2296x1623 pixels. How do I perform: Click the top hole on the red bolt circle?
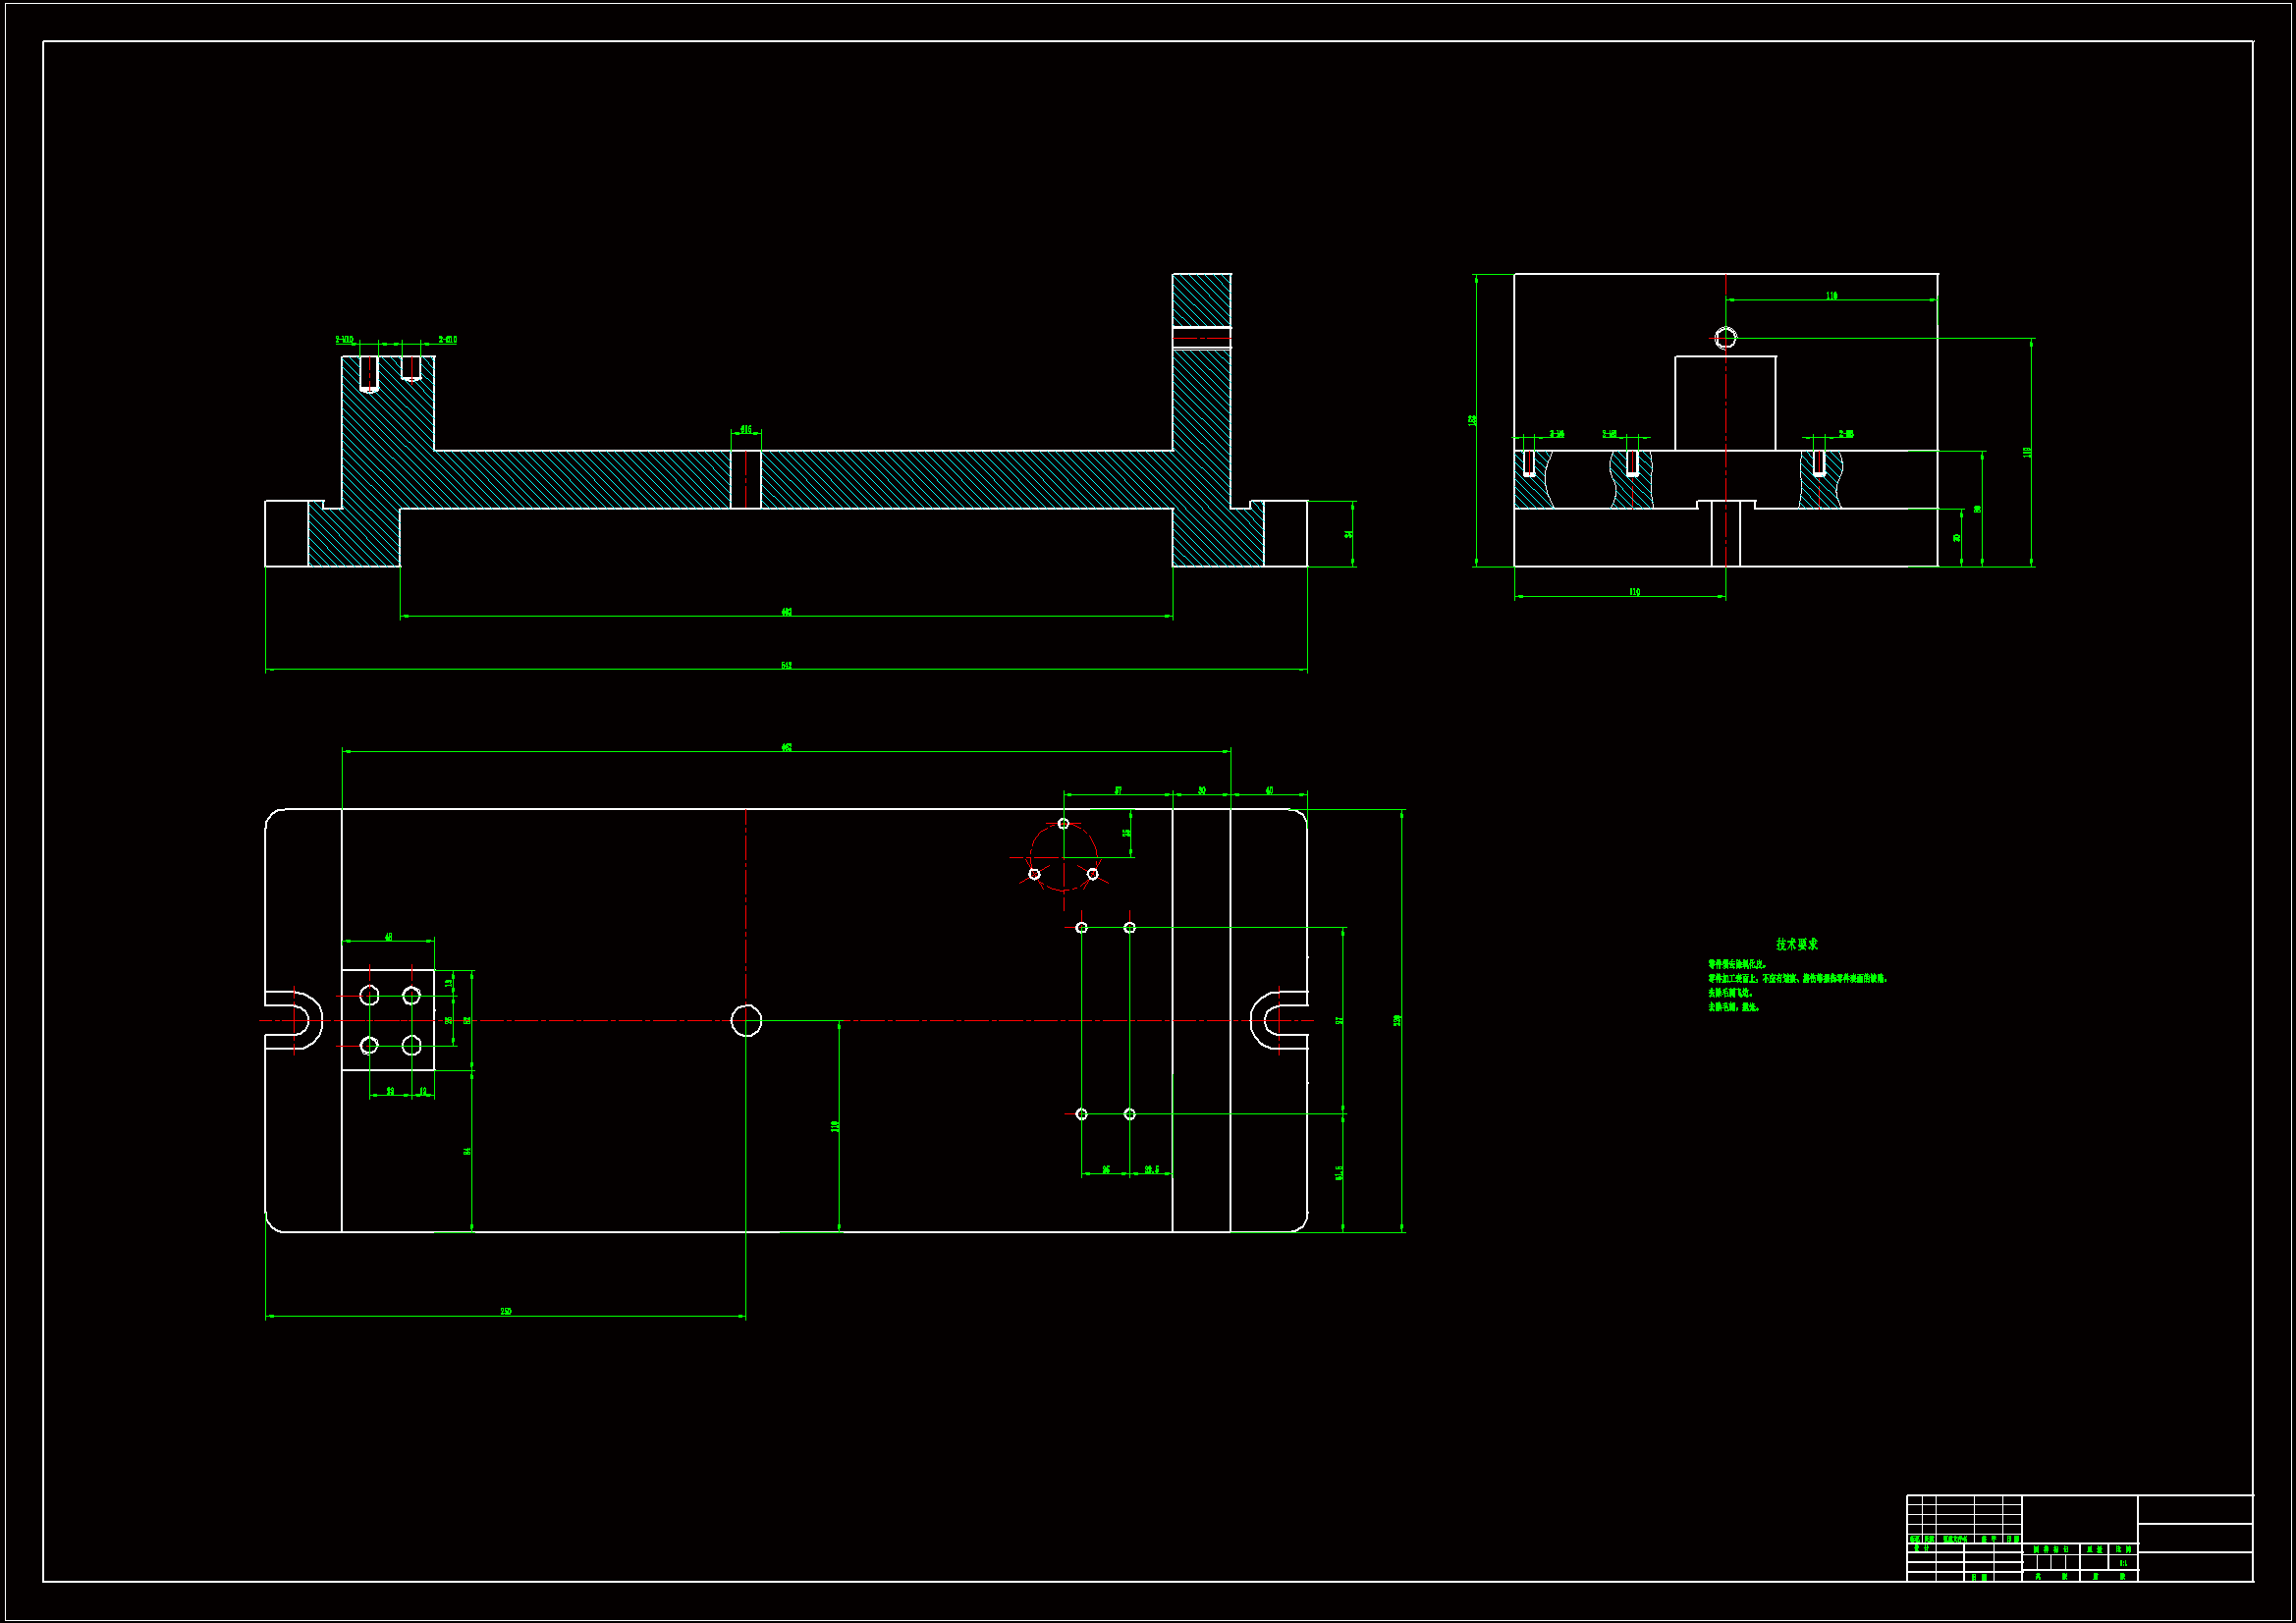1063,824
